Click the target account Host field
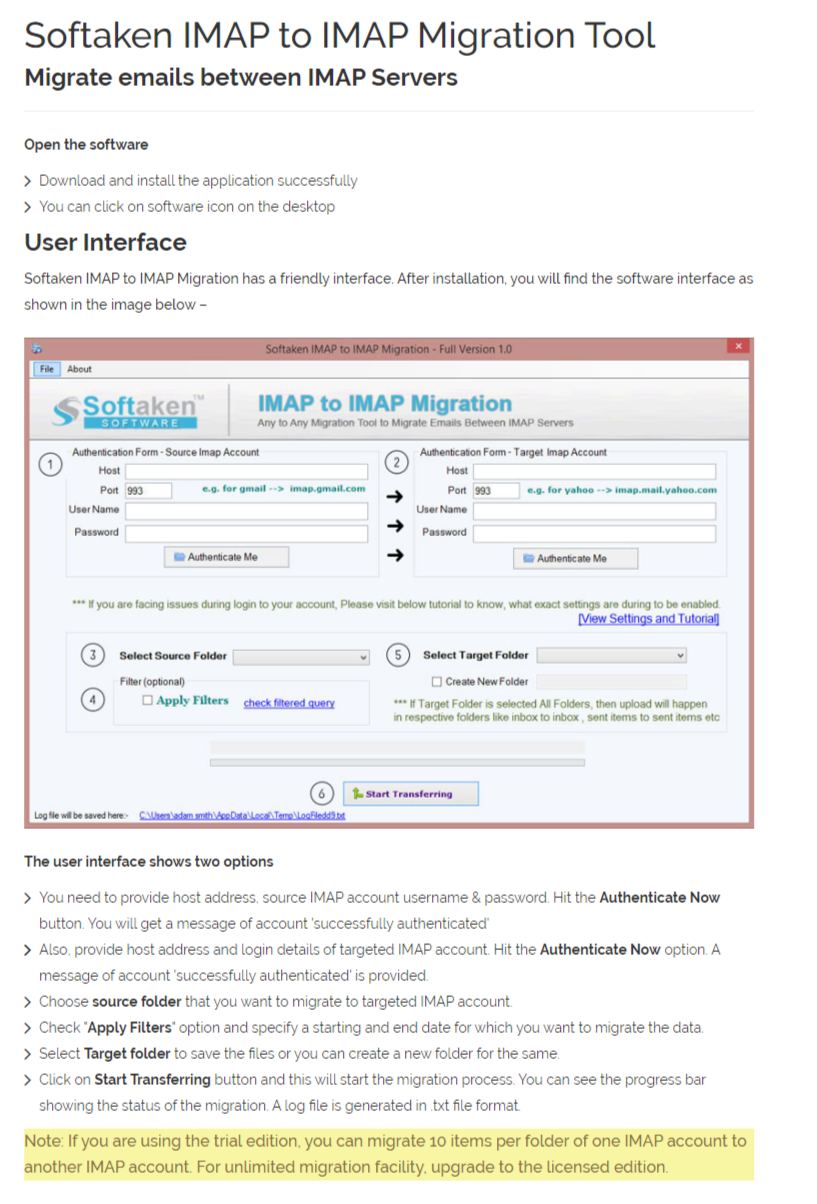 tap(594, 471)
